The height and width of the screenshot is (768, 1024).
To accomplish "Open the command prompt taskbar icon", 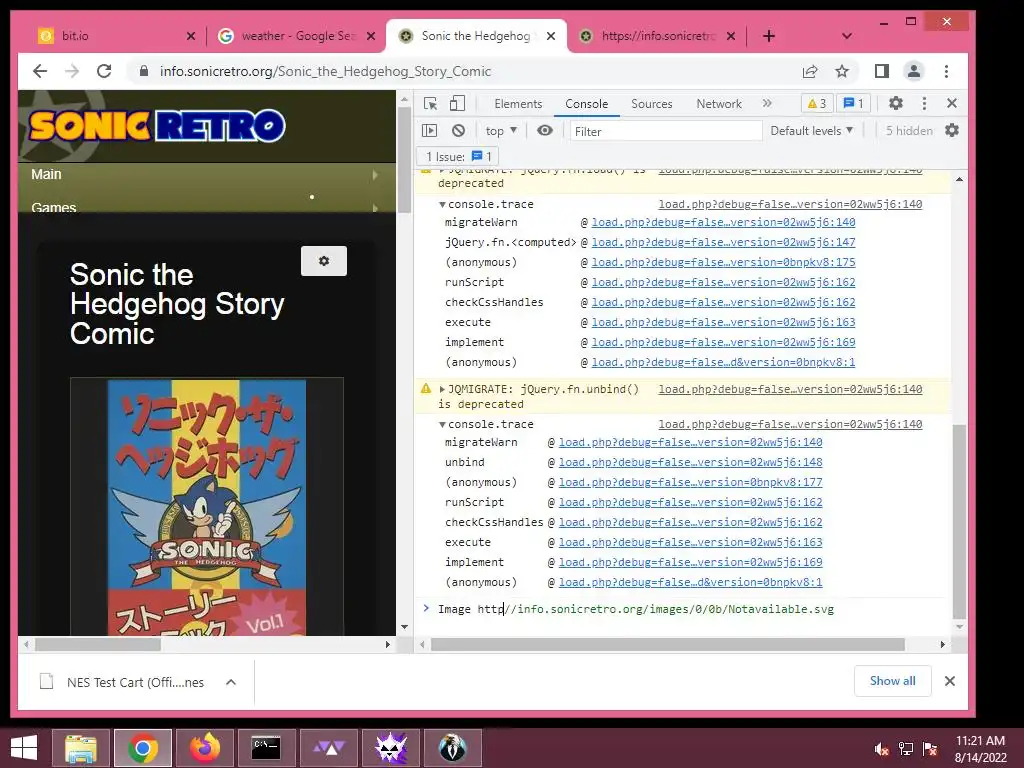I will [x=266, y=748].
